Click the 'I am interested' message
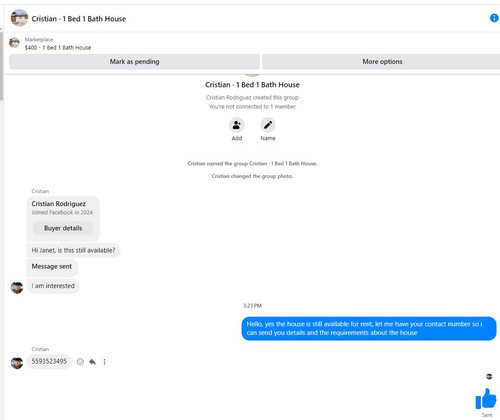The height and width of the screenshot is (420, 500). pyautogui.click(x=53, y=286)
